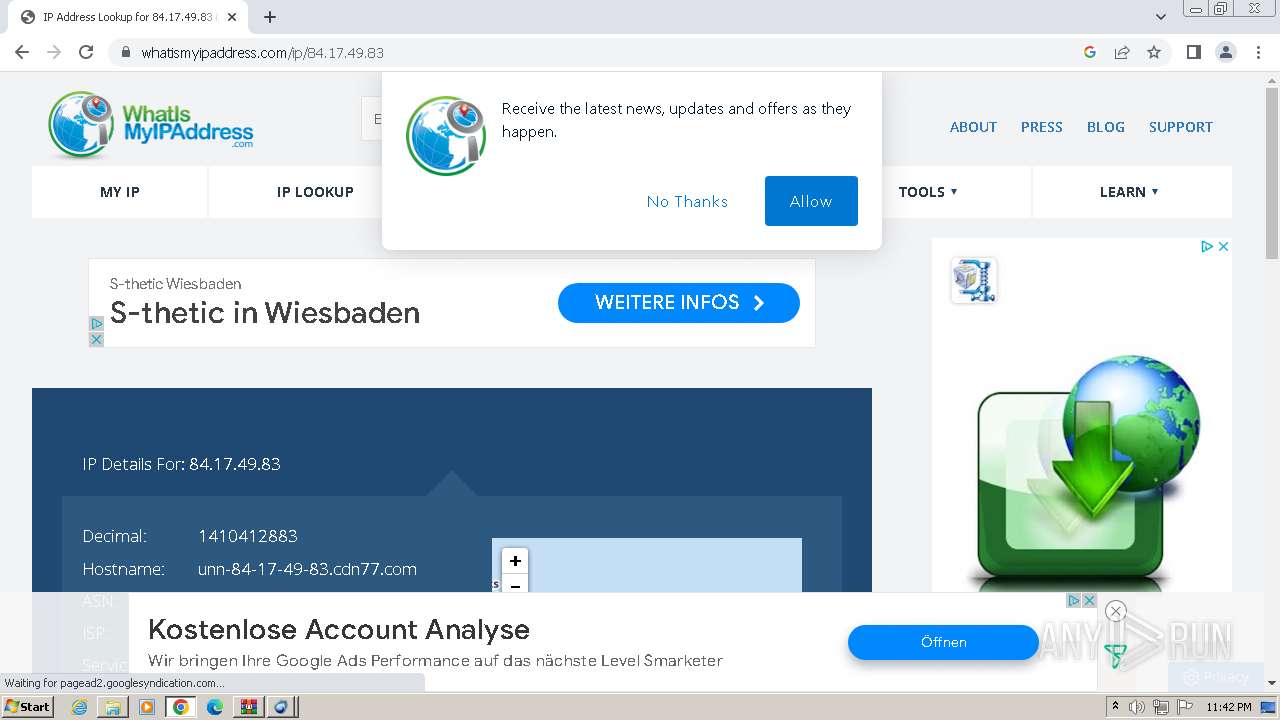This screenshot has height=720, width=1280.
Task: Close the S-thetic banner ad
Action: (x=96, y=340)
